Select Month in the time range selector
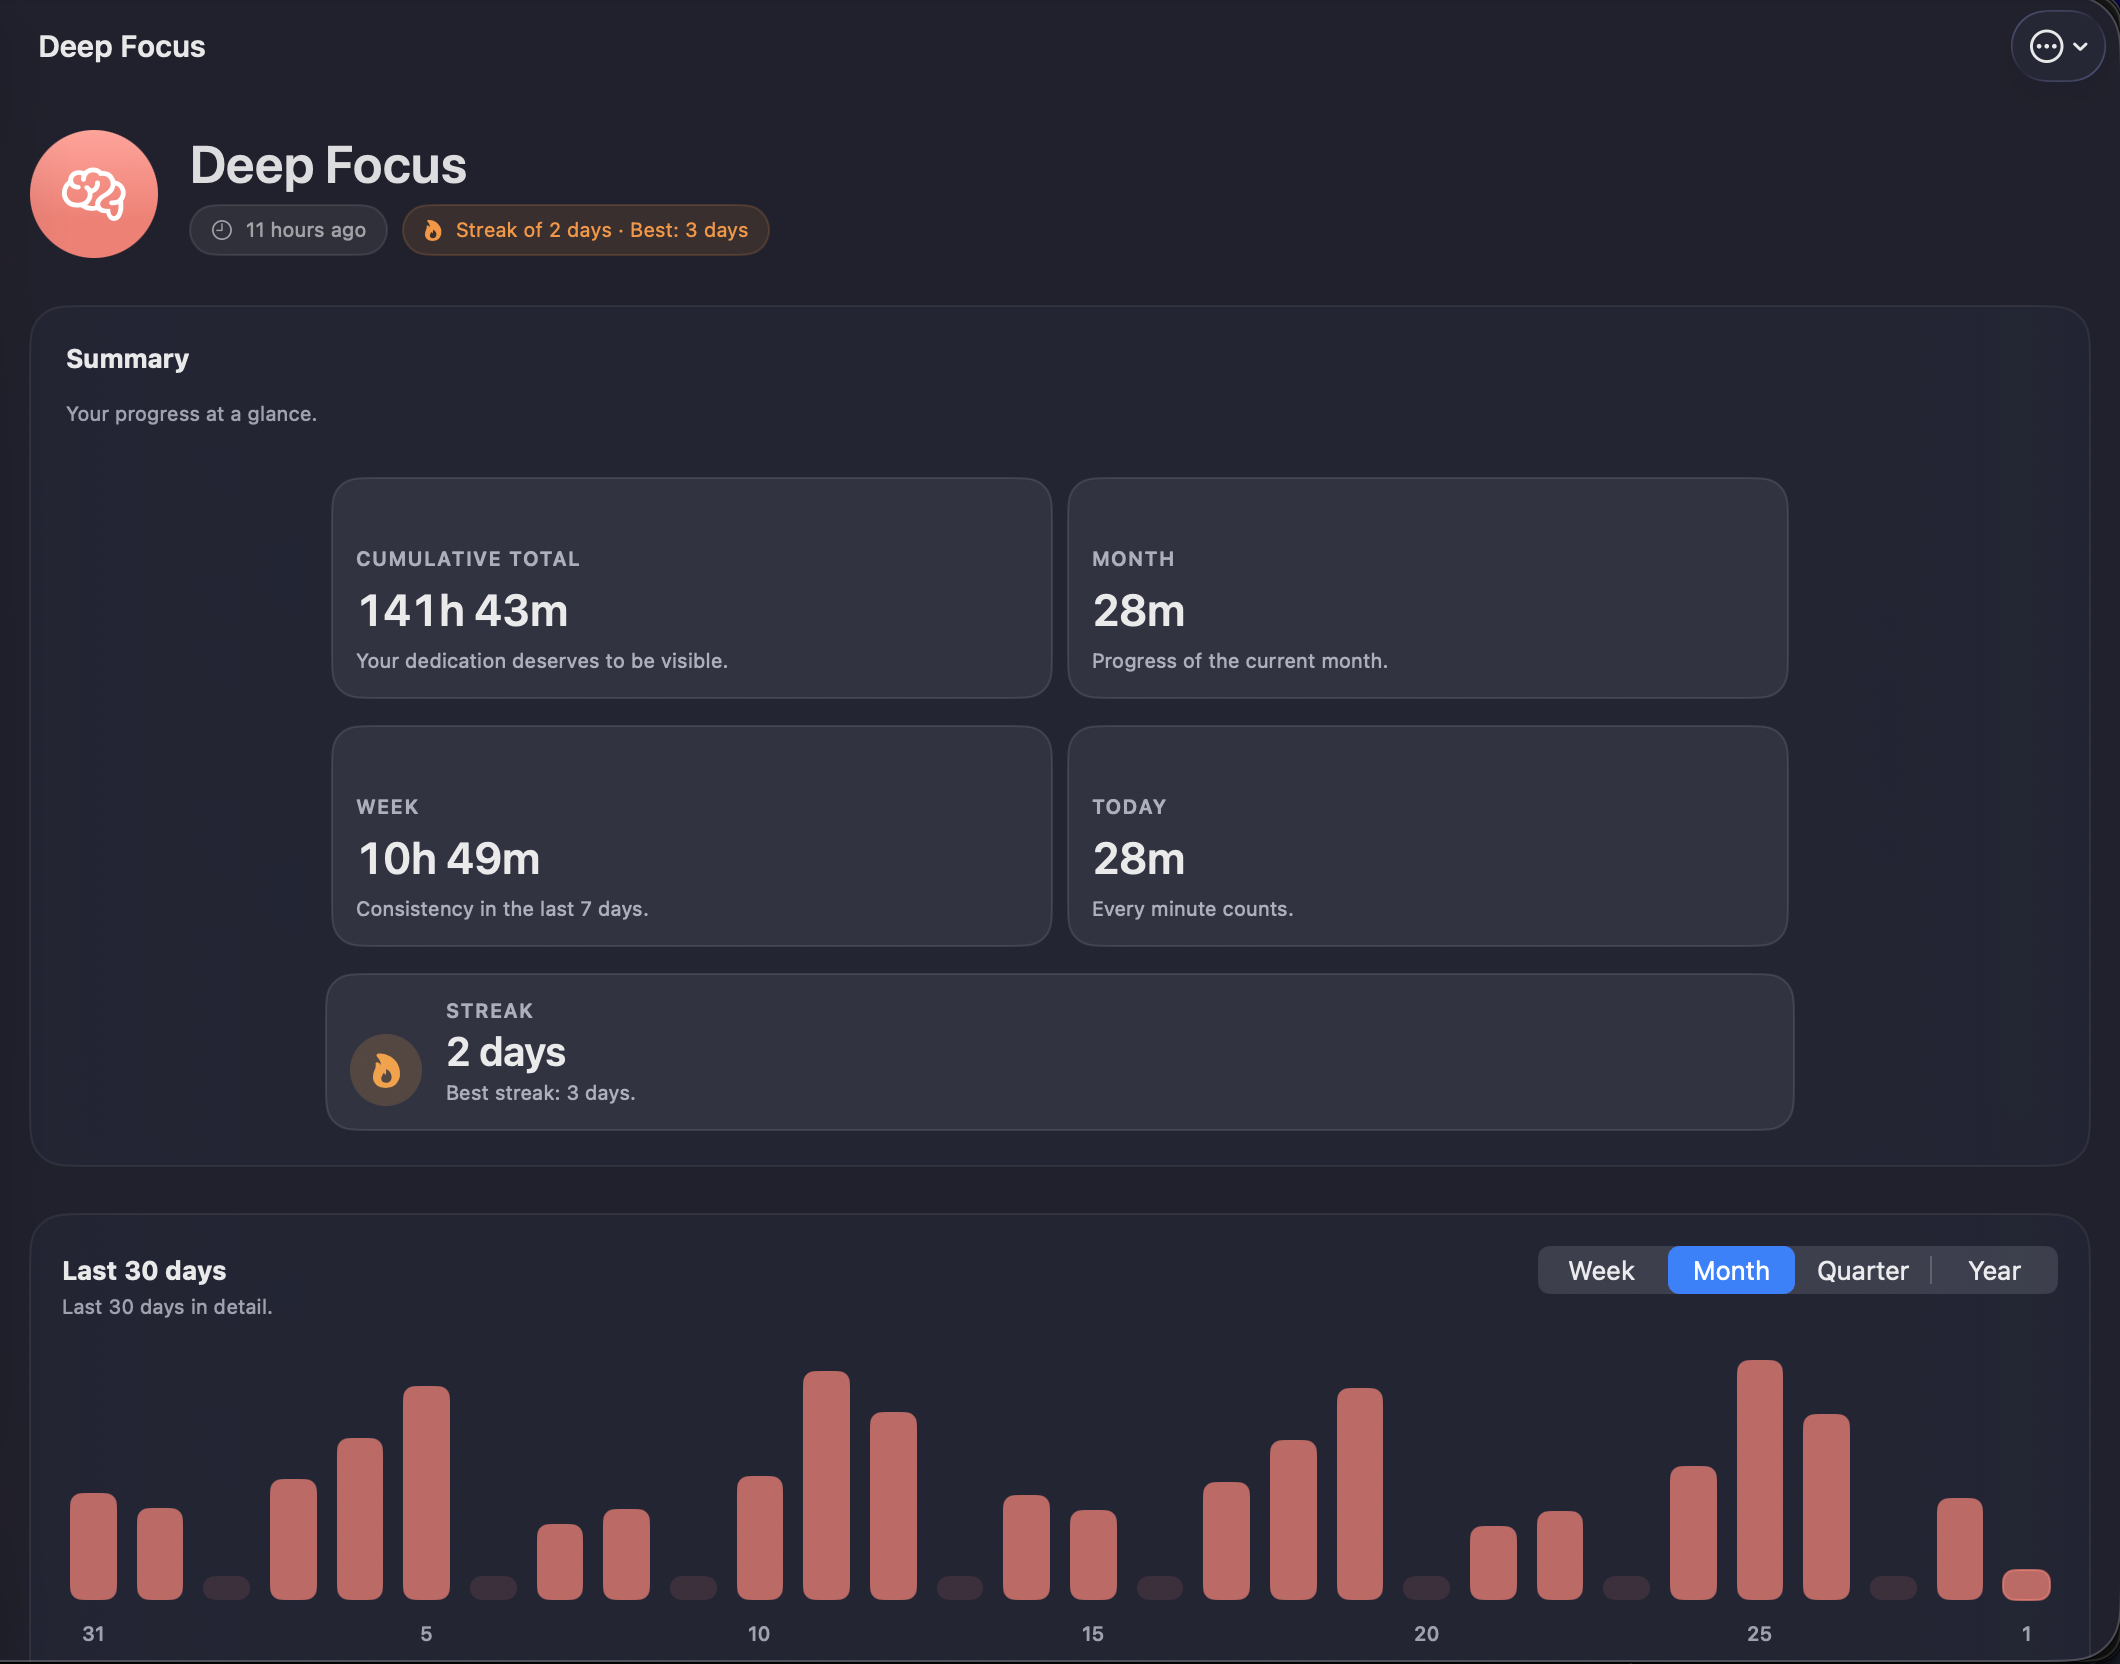This screenshot has height=1664, width=2120. point(1730,1270)
